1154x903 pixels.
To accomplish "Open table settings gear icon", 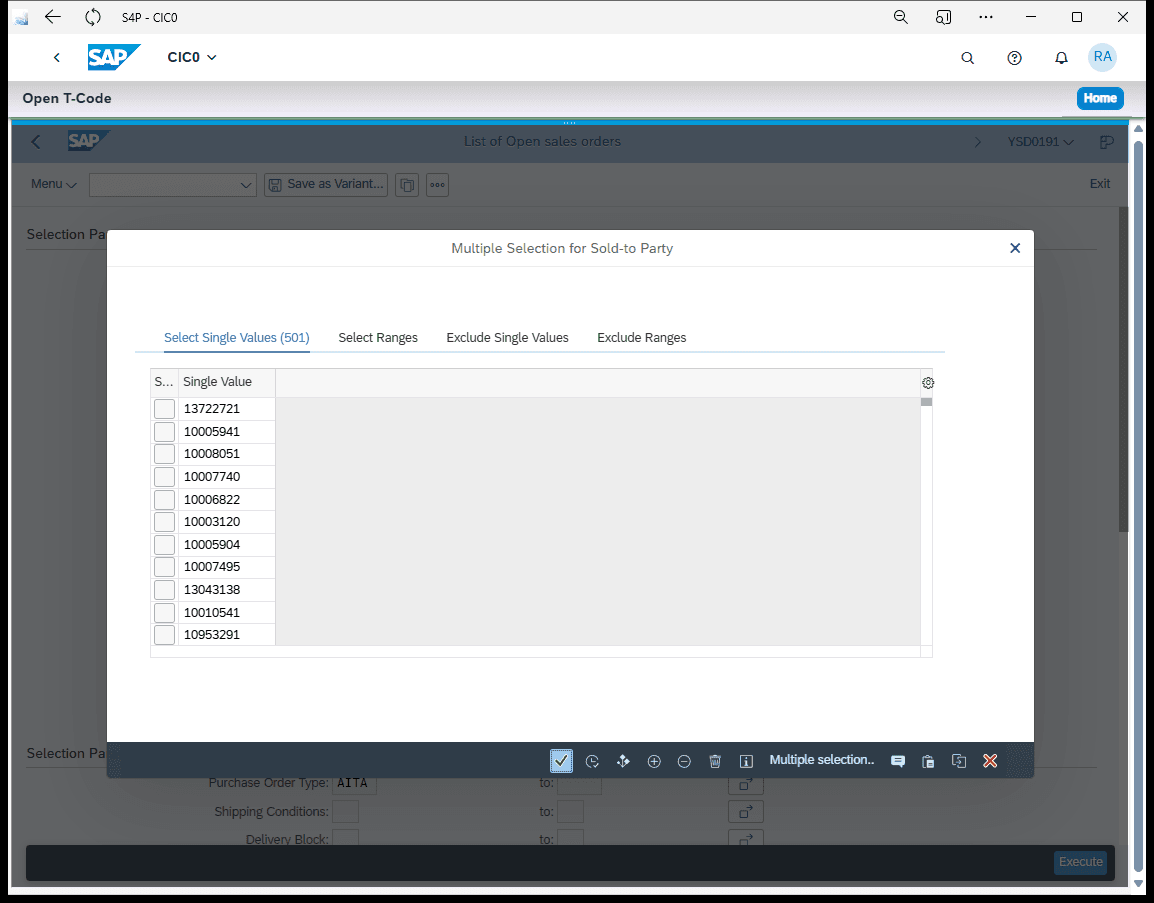I will coord(928,383).
